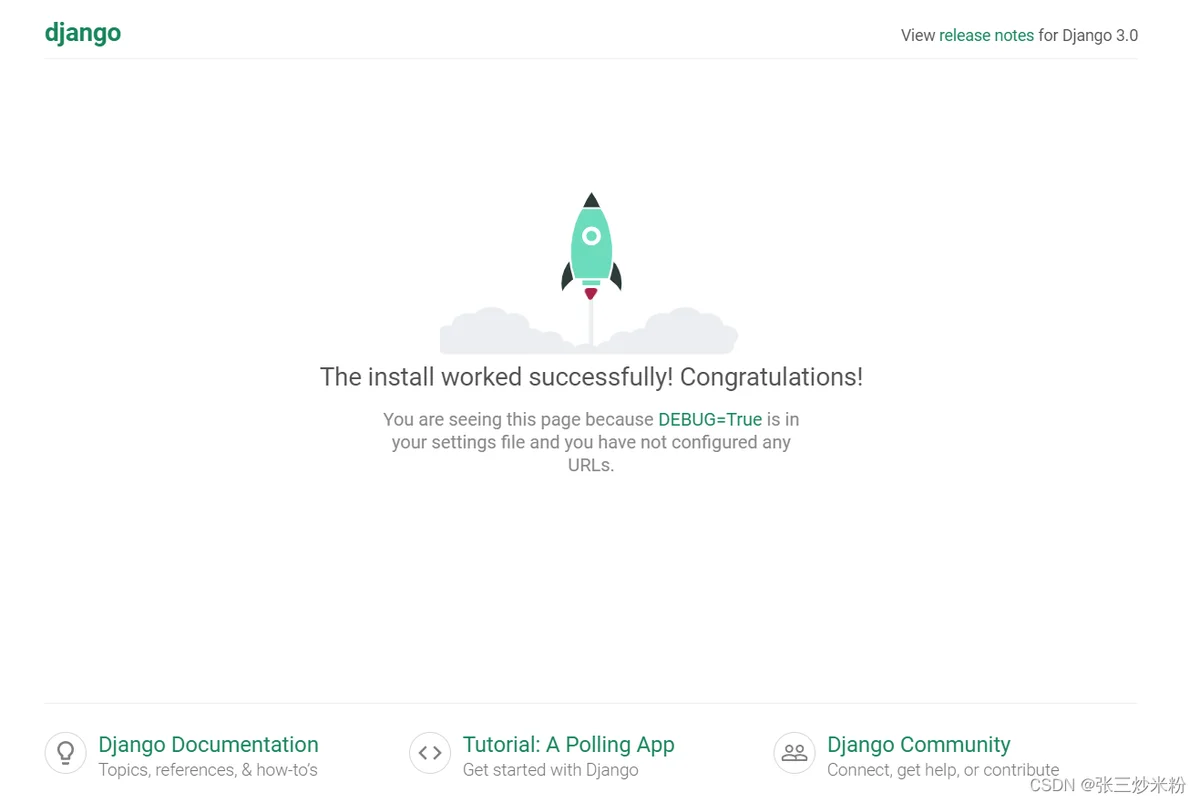Click 'Topics, references, & how-to's' text
Image resolution: width=1200 pixels, height=803 pixels.
pyautogui.click(x=208, y=770)
